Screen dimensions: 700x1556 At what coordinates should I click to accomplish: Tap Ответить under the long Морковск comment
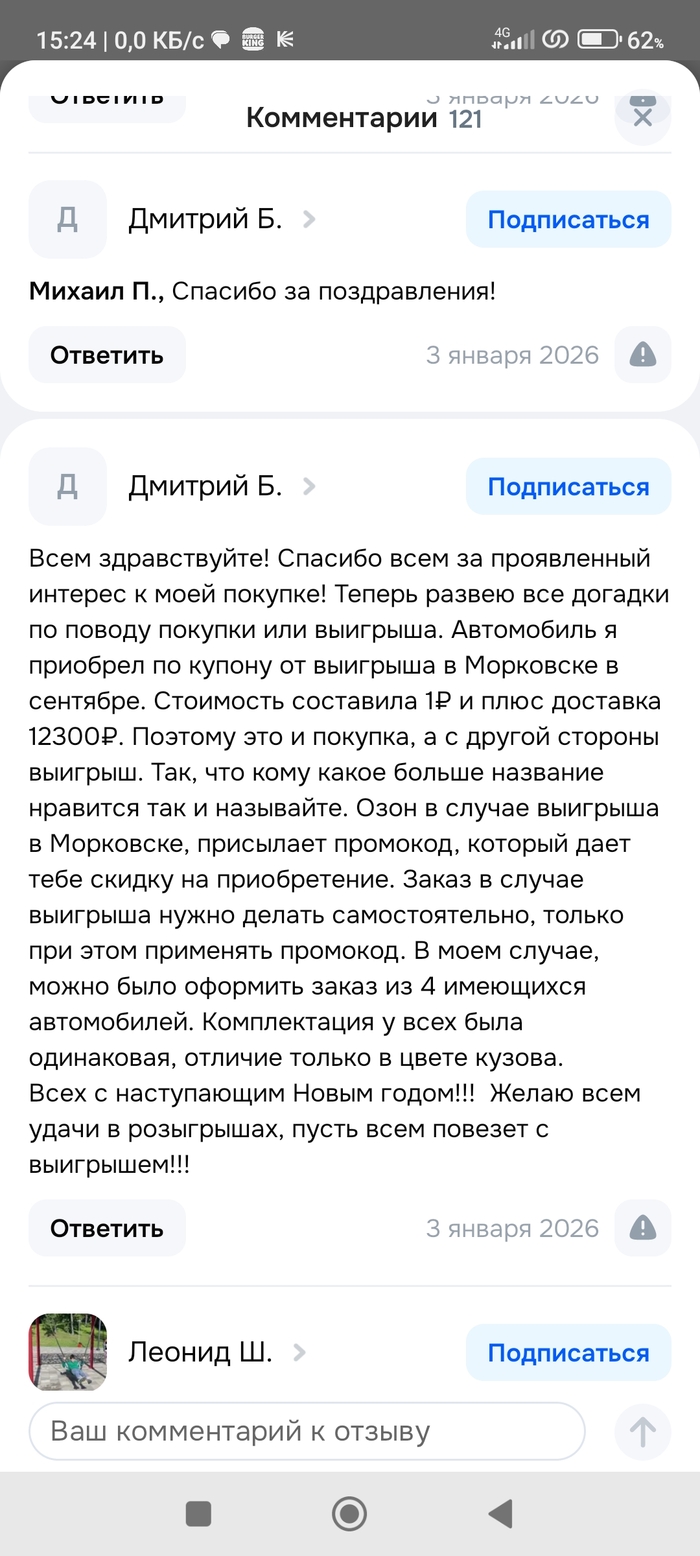coord(106,1228)
